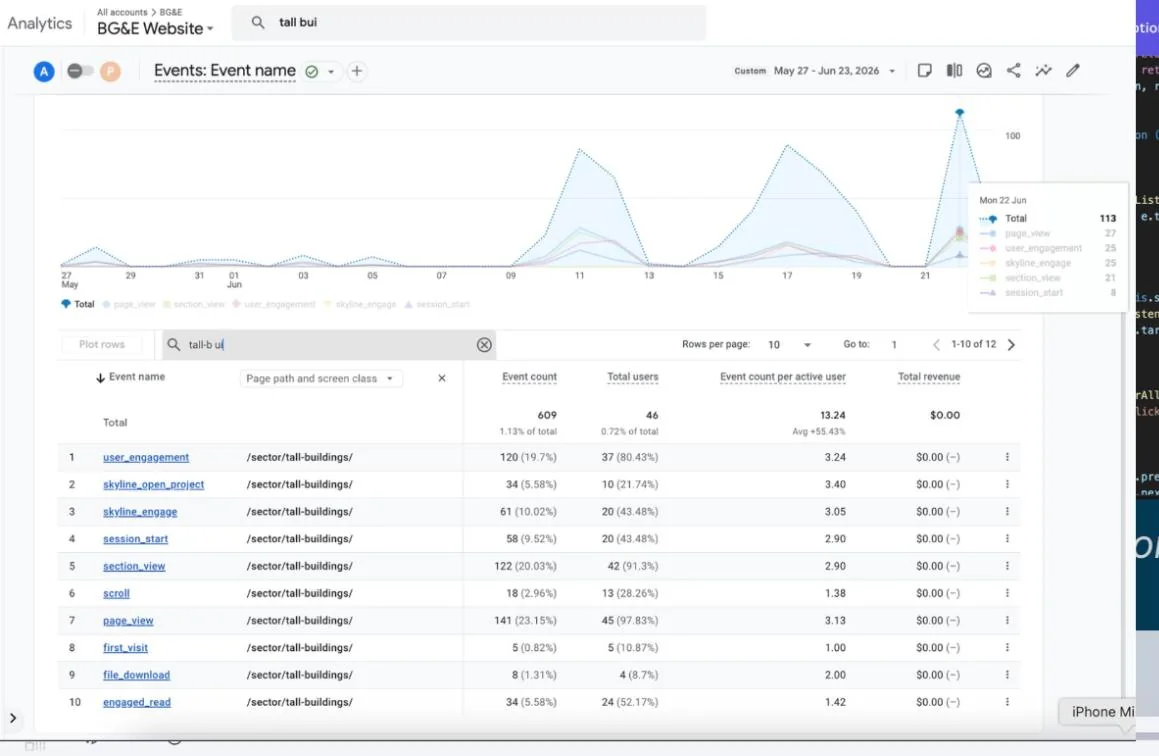Open Page path and screen class dropdown
Viewport: 1159px width, 756px height.
pyautogui.click(x=321, y=378)
